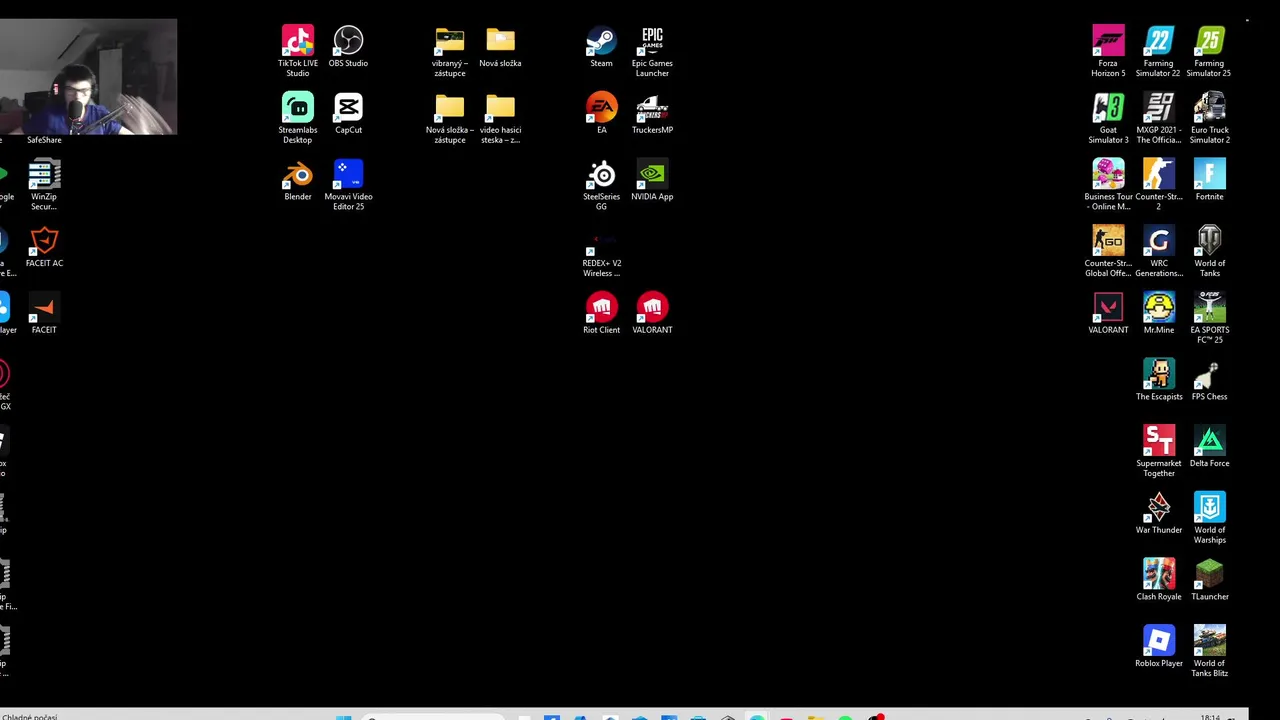Select the Movavi Video Editor 25 icon
Viewport: 1280px width, 720px height.
tap(348, 175)
